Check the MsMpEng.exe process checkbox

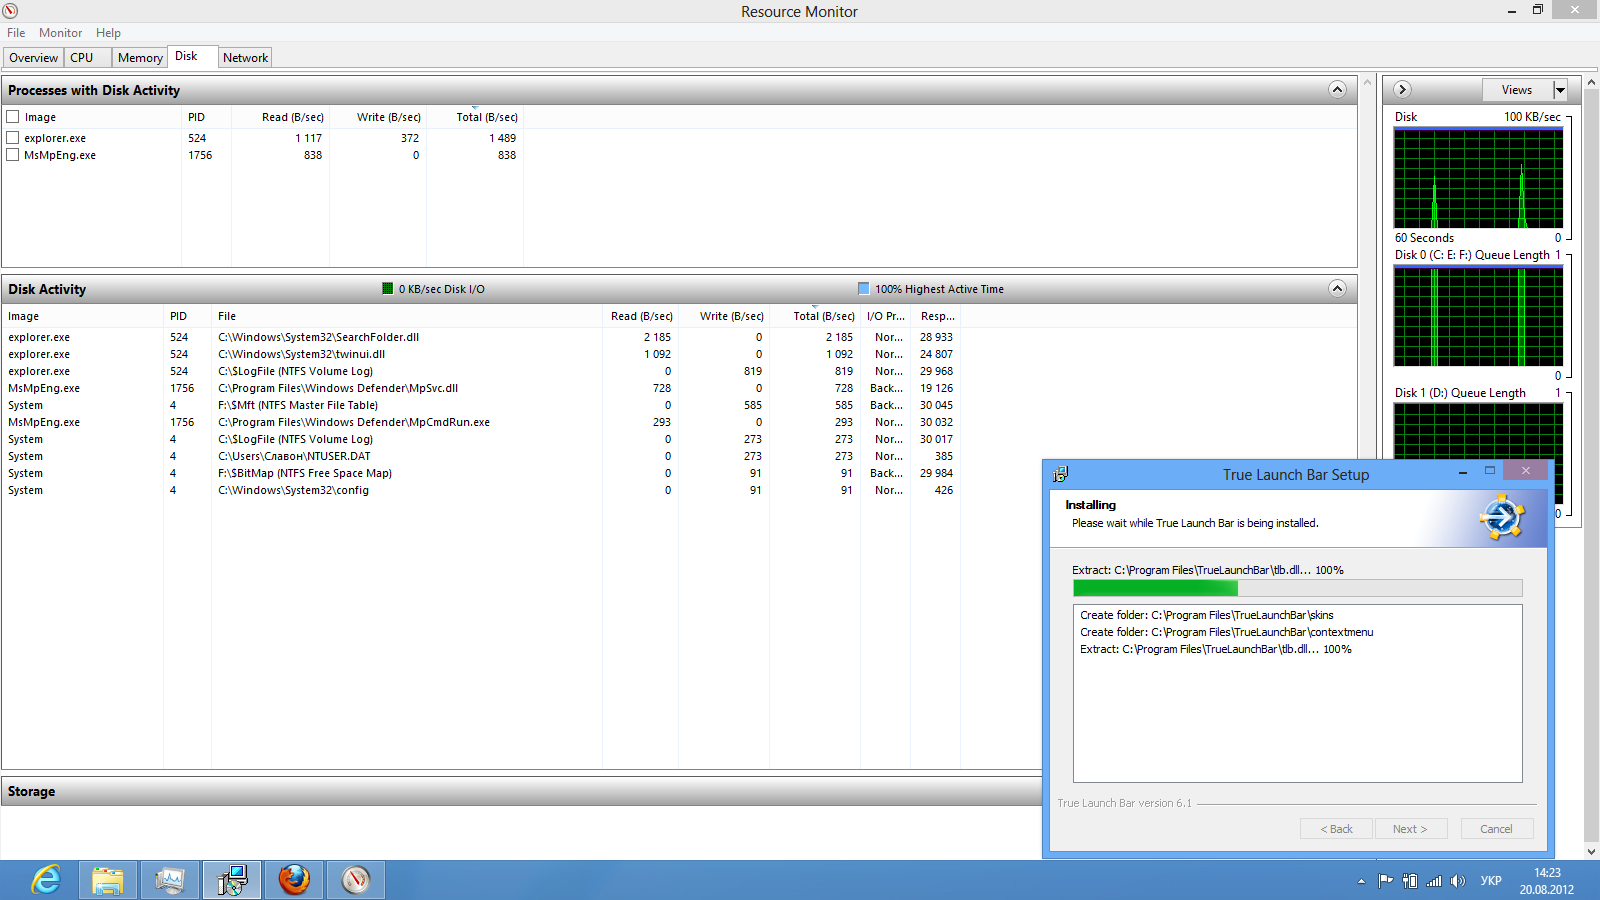tap(13, 155)
